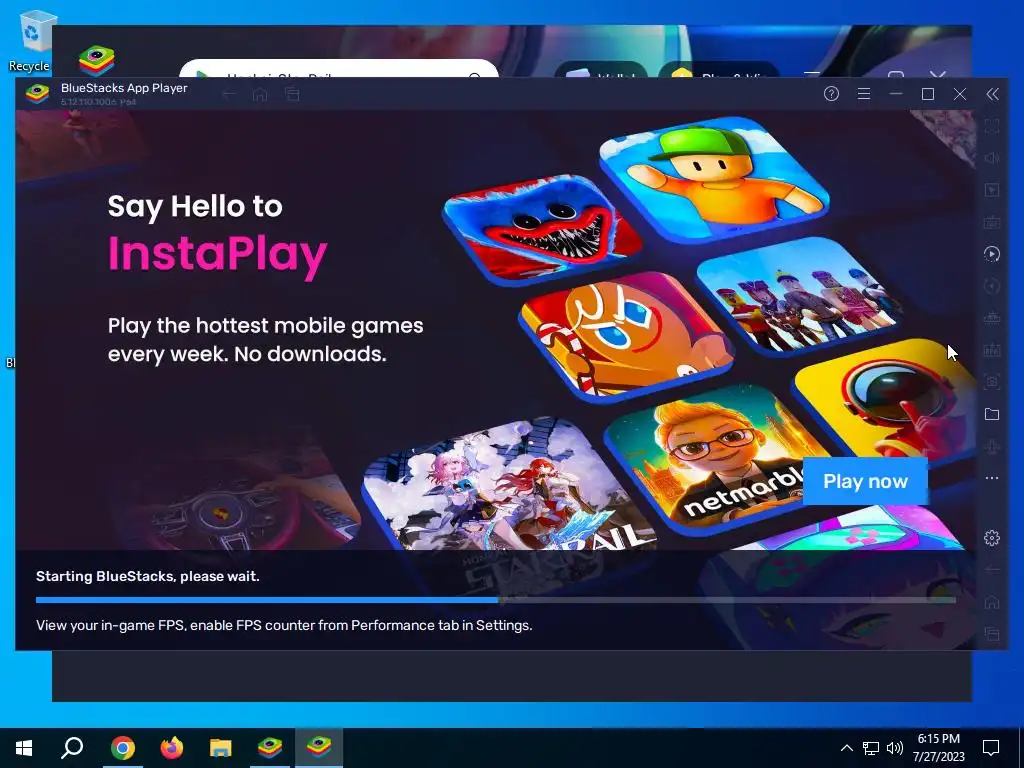The height and width of the screenshot is (768, 1024).
Task: Switch to the first BlueStacks taskbar icon
Action: (270, 748)
